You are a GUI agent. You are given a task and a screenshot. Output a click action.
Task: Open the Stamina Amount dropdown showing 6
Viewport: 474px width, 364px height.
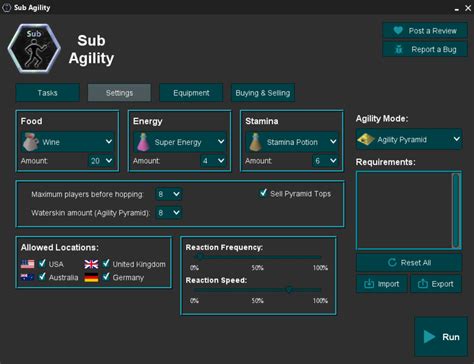(325, 161)
